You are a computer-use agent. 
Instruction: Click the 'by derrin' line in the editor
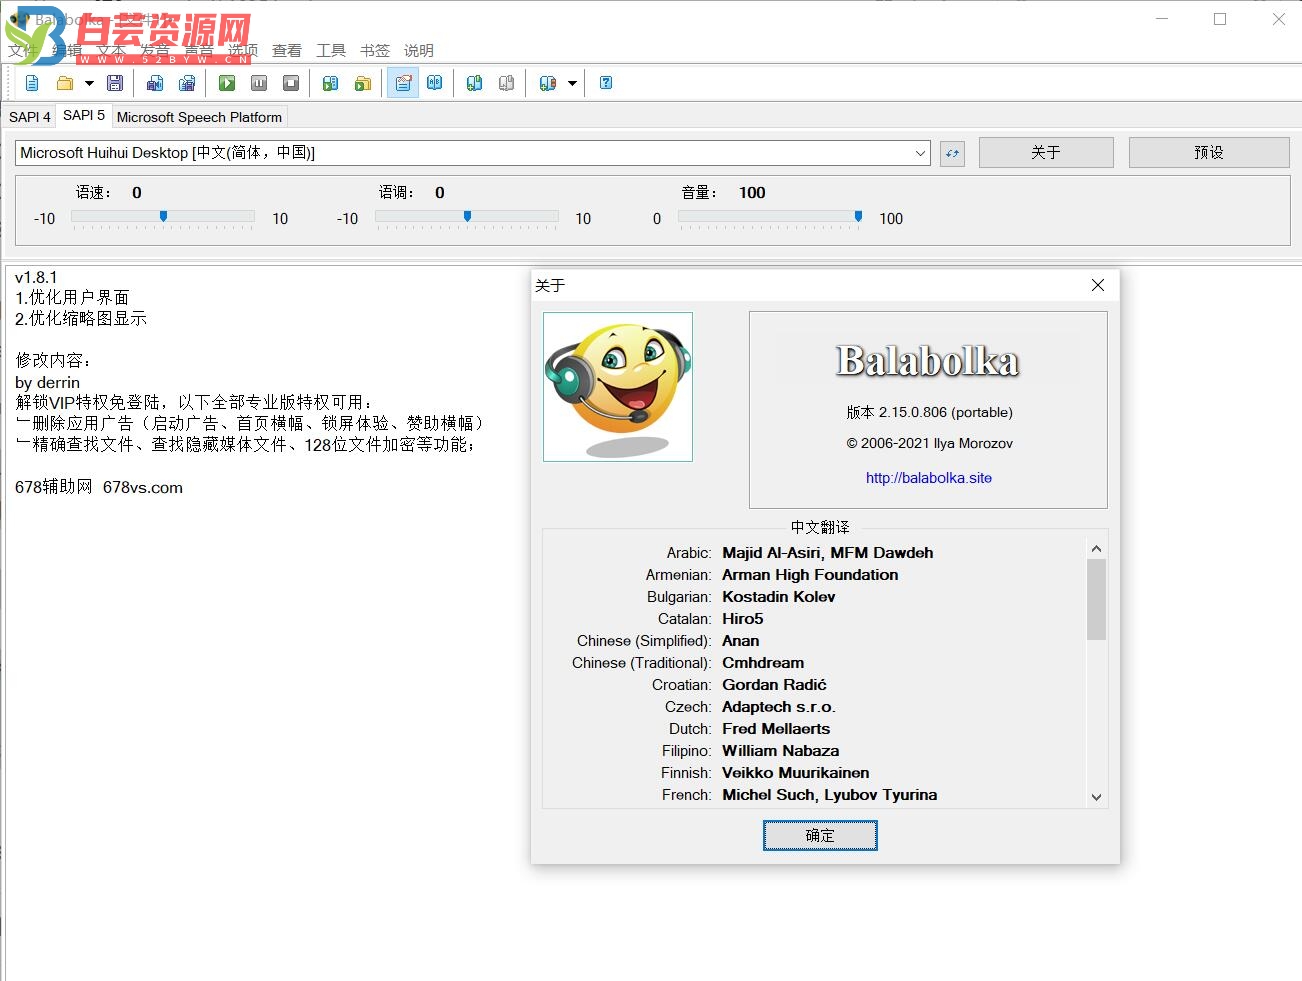tap(47, 382)
